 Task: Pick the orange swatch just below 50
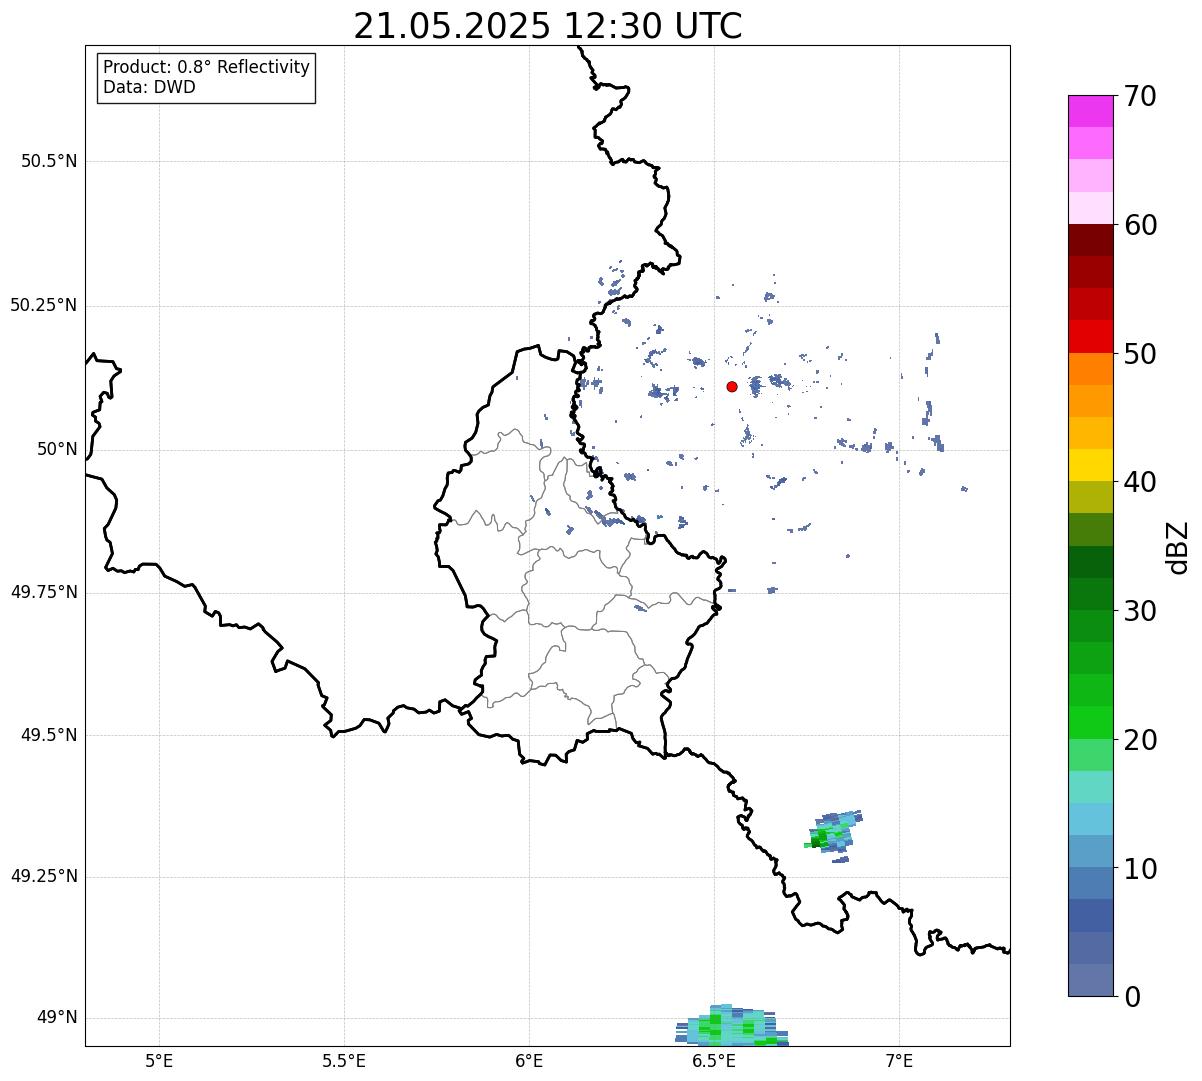pos(1091,369)
